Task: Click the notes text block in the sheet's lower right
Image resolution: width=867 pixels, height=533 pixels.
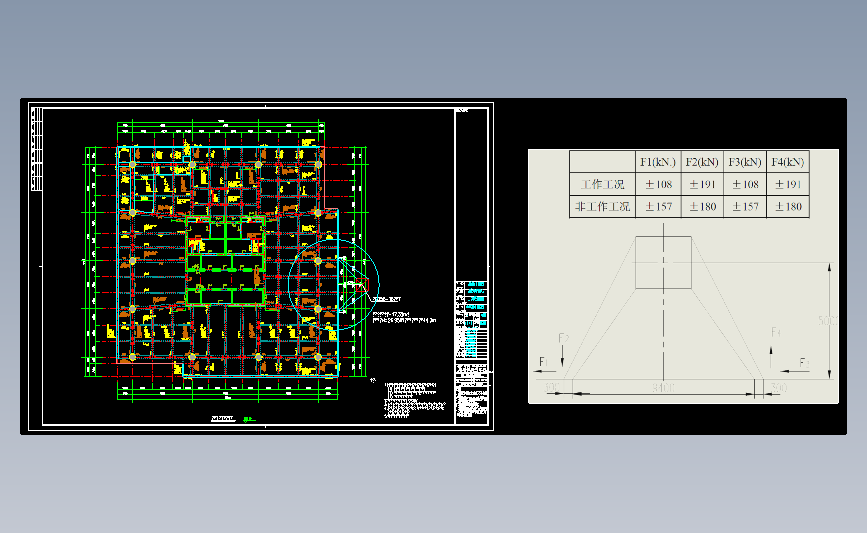Action: [x=414, y=400]
